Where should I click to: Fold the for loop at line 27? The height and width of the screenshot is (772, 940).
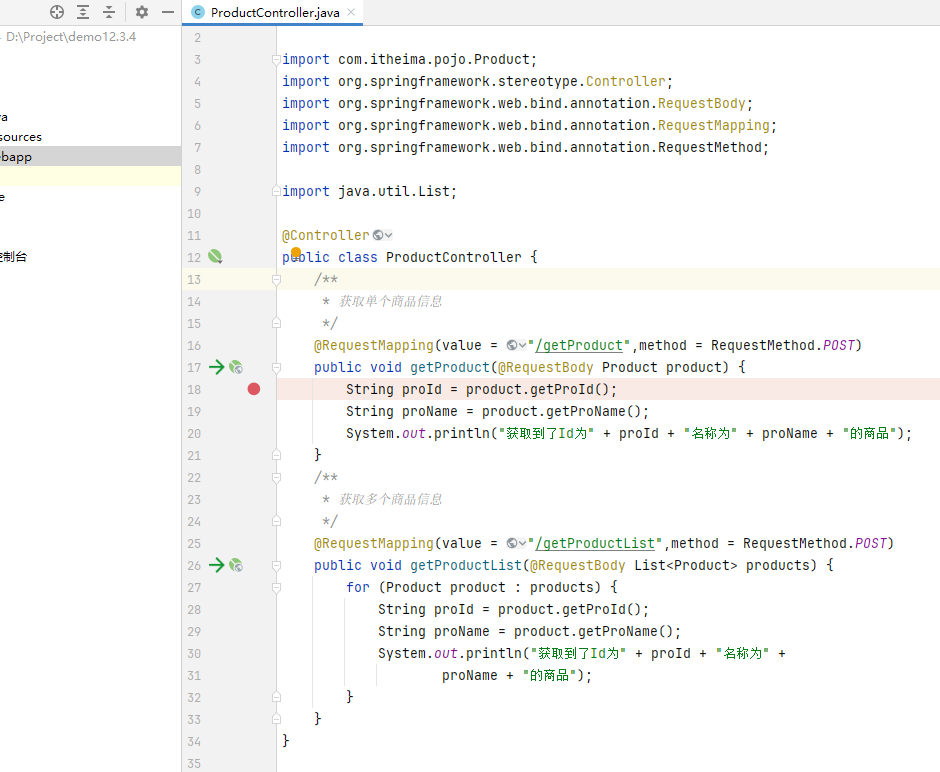tap(277, 587)
